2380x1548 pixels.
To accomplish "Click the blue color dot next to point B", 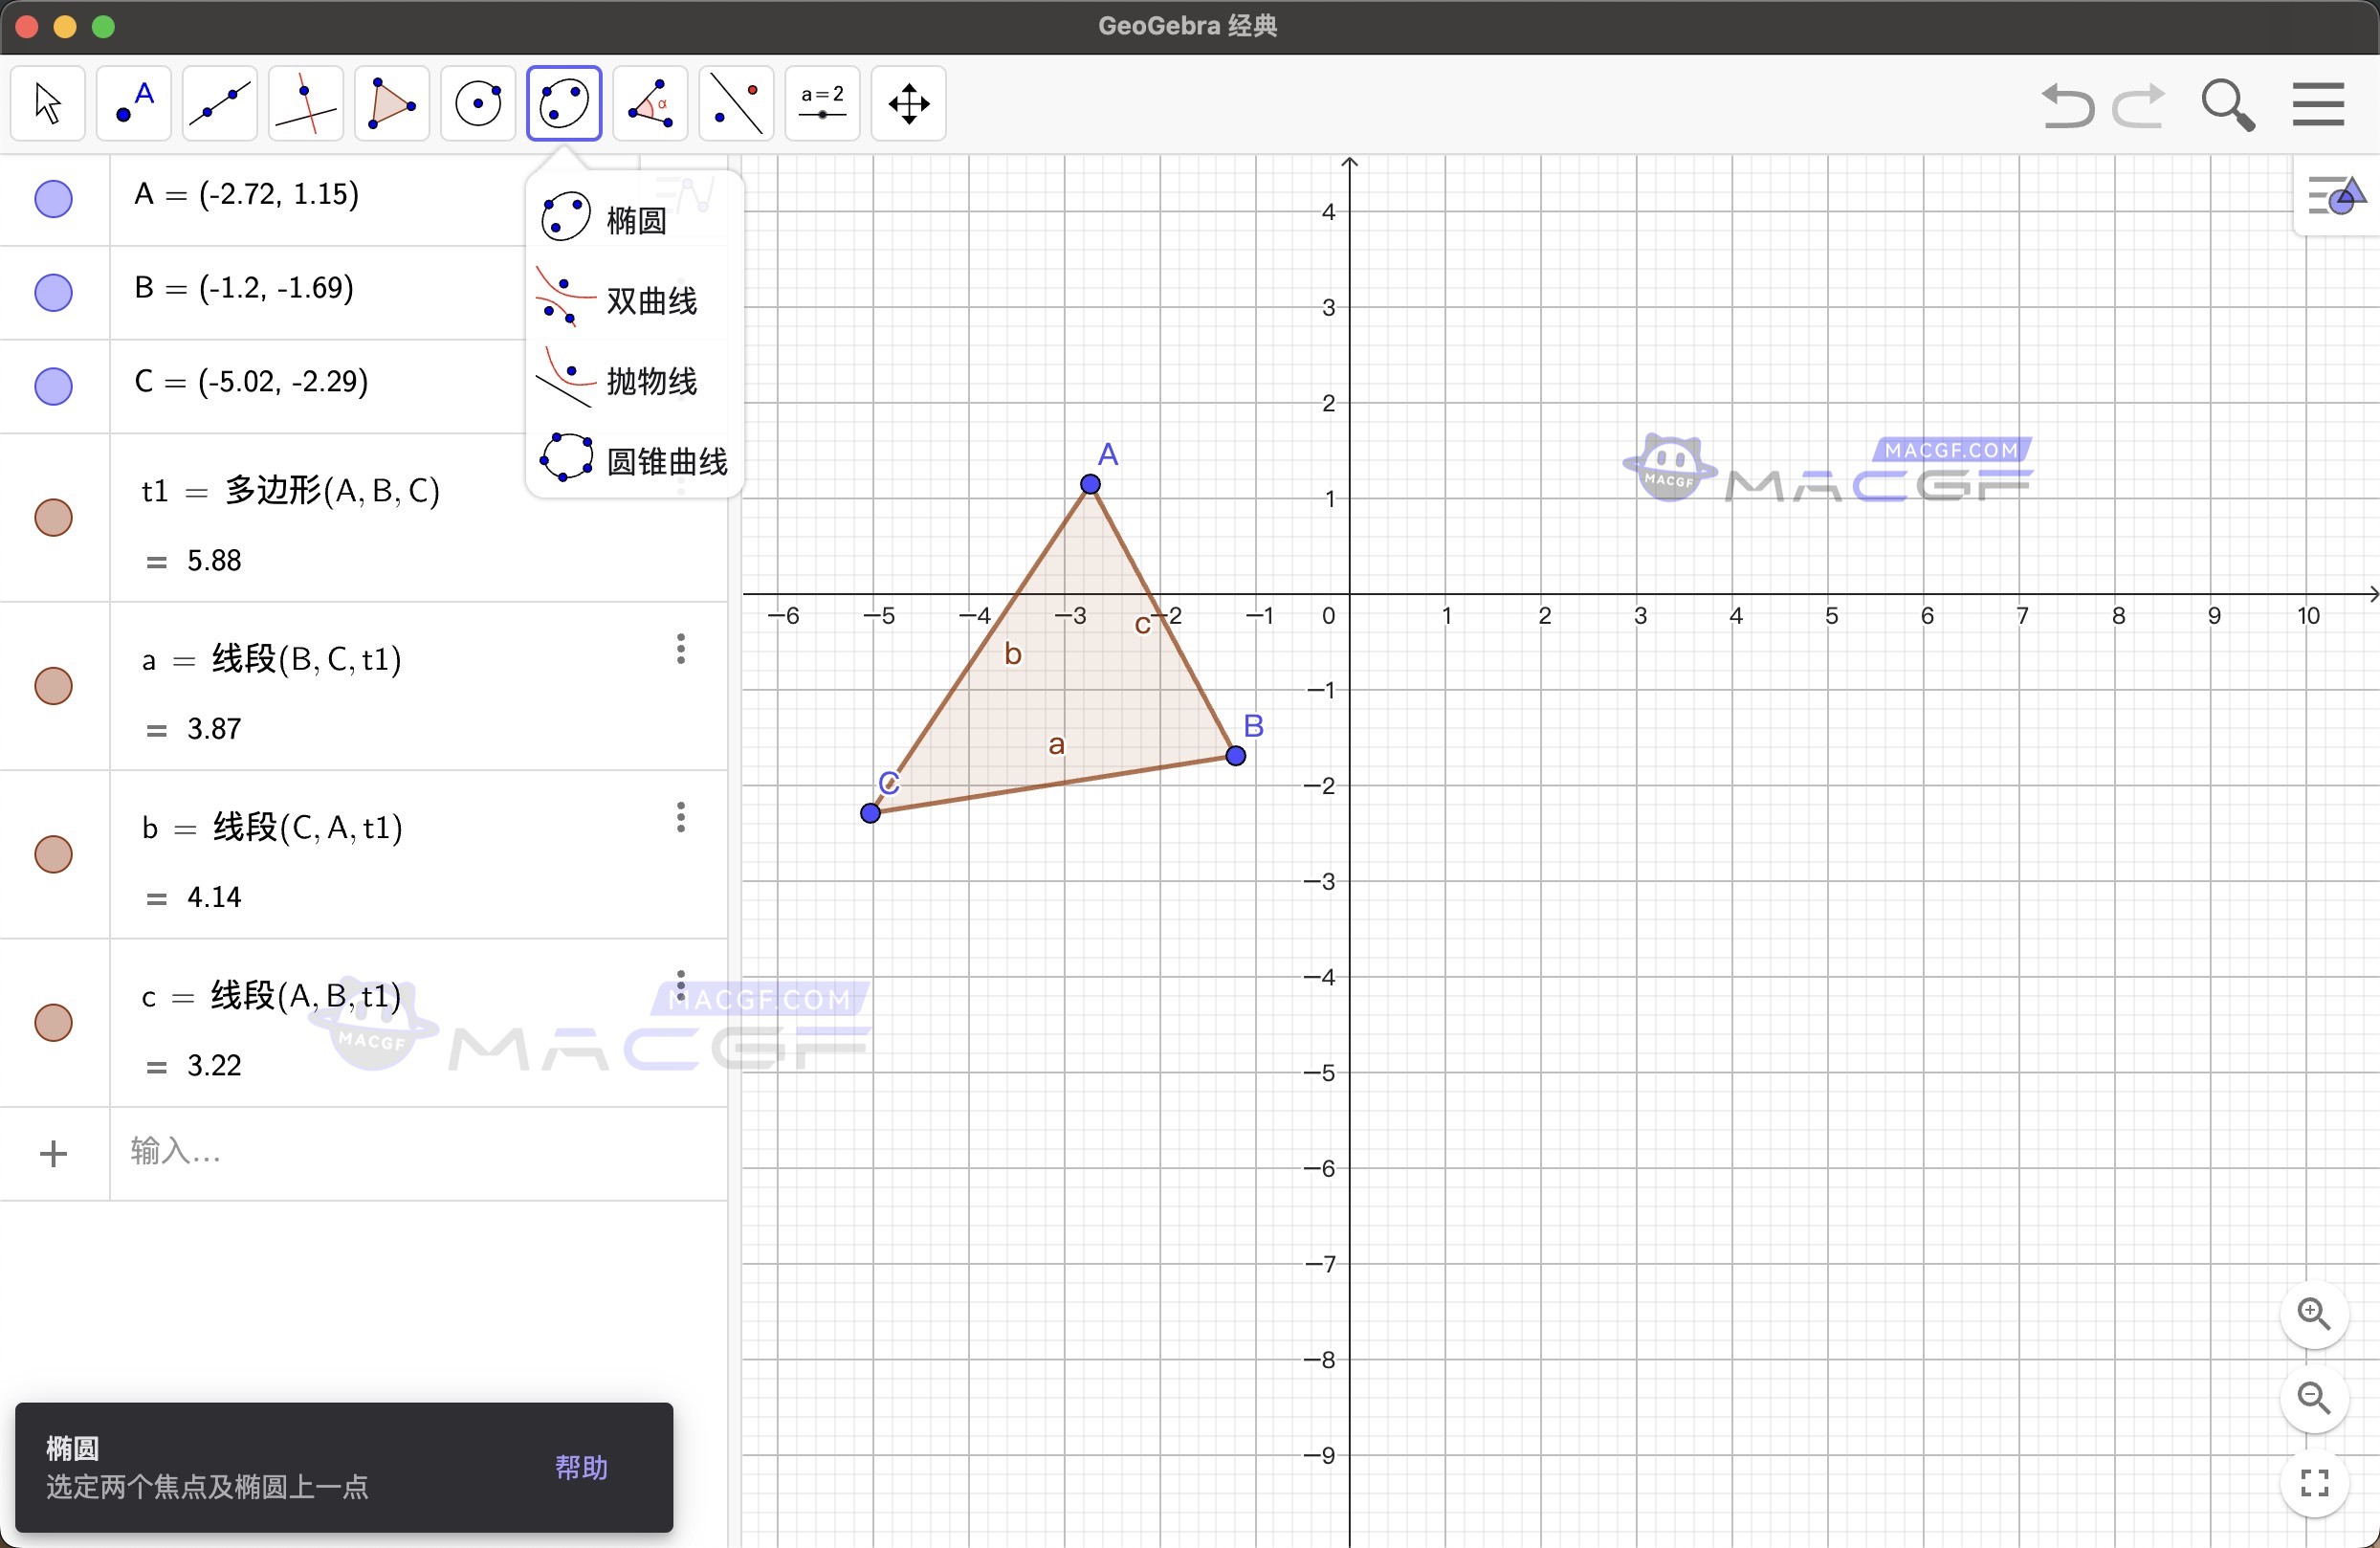I will pos(53,292).
